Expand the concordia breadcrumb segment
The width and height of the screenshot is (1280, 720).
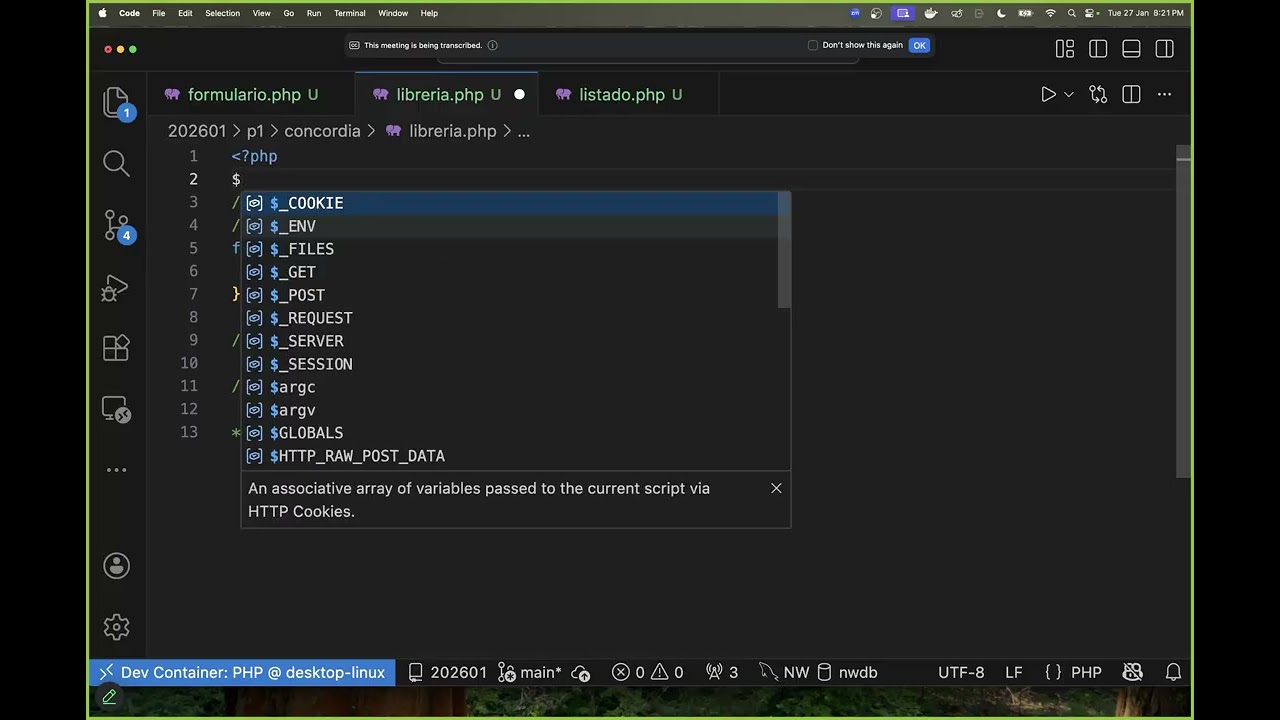[x=322, y=131]
